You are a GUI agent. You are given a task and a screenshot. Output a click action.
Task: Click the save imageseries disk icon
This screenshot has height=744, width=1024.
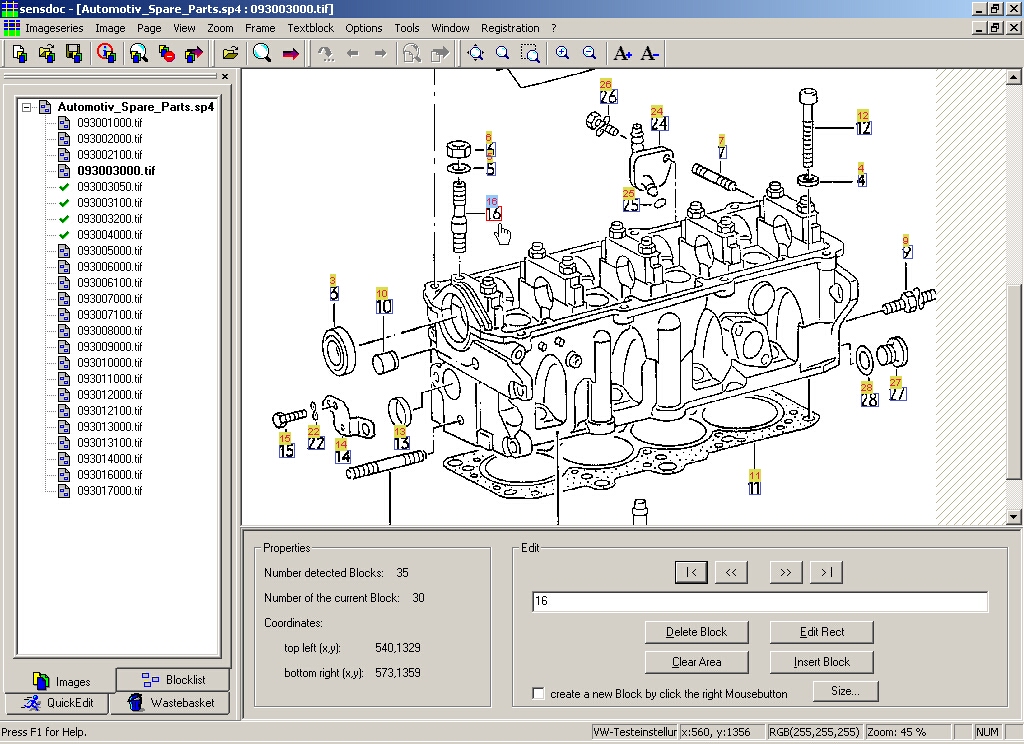(73, 53)
